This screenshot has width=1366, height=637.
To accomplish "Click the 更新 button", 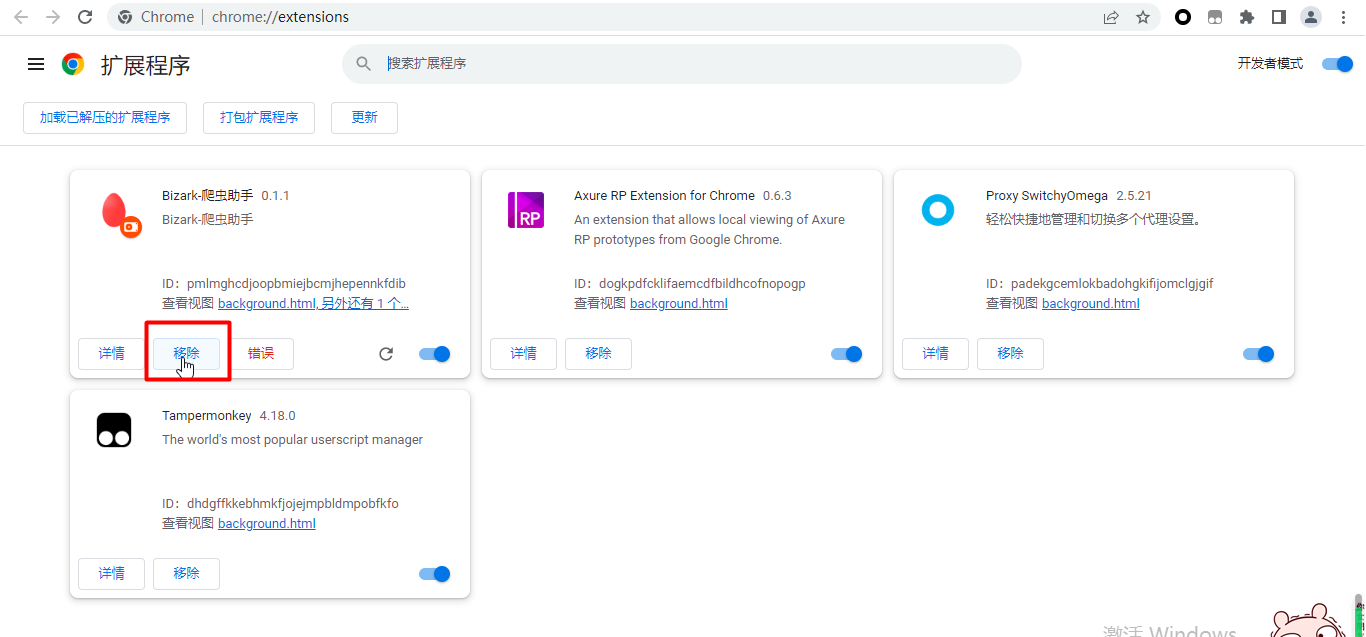I will [x=364, y=117].
